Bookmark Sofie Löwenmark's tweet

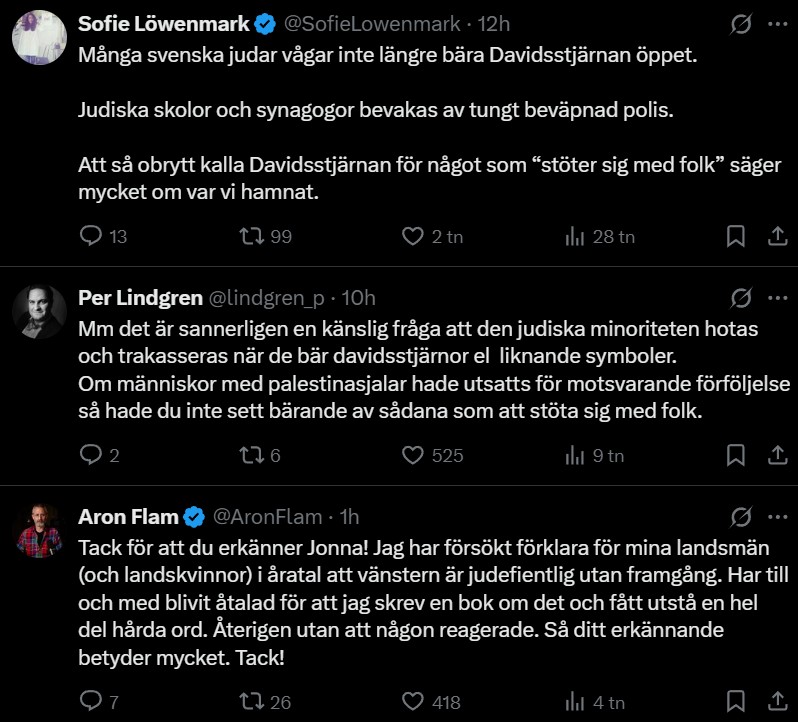coord(735,236)
